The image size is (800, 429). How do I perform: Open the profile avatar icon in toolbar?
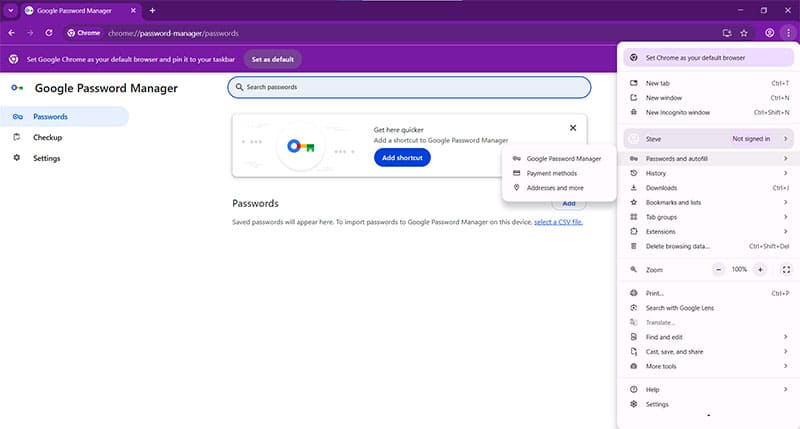(769, 33)
